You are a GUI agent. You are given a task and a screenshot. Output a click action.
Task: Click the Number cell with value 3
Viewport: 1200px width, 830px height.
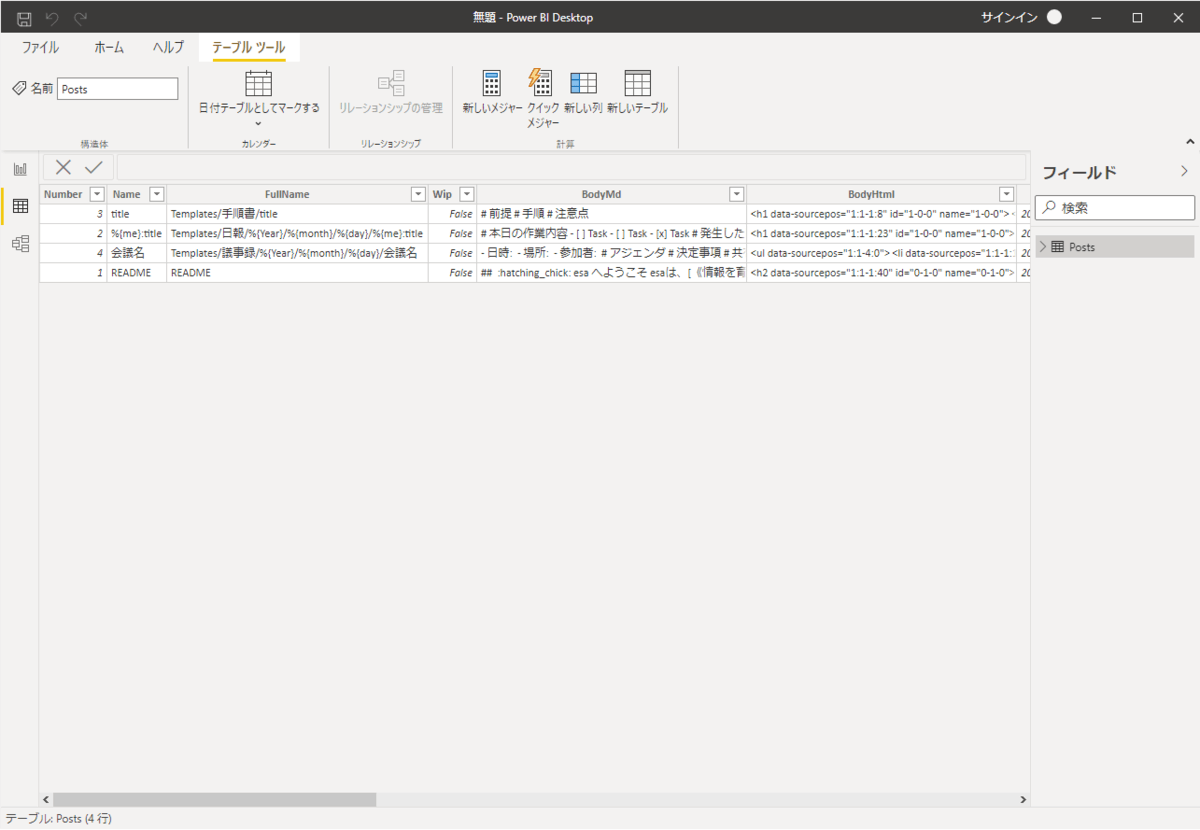(x=73, y=214)
